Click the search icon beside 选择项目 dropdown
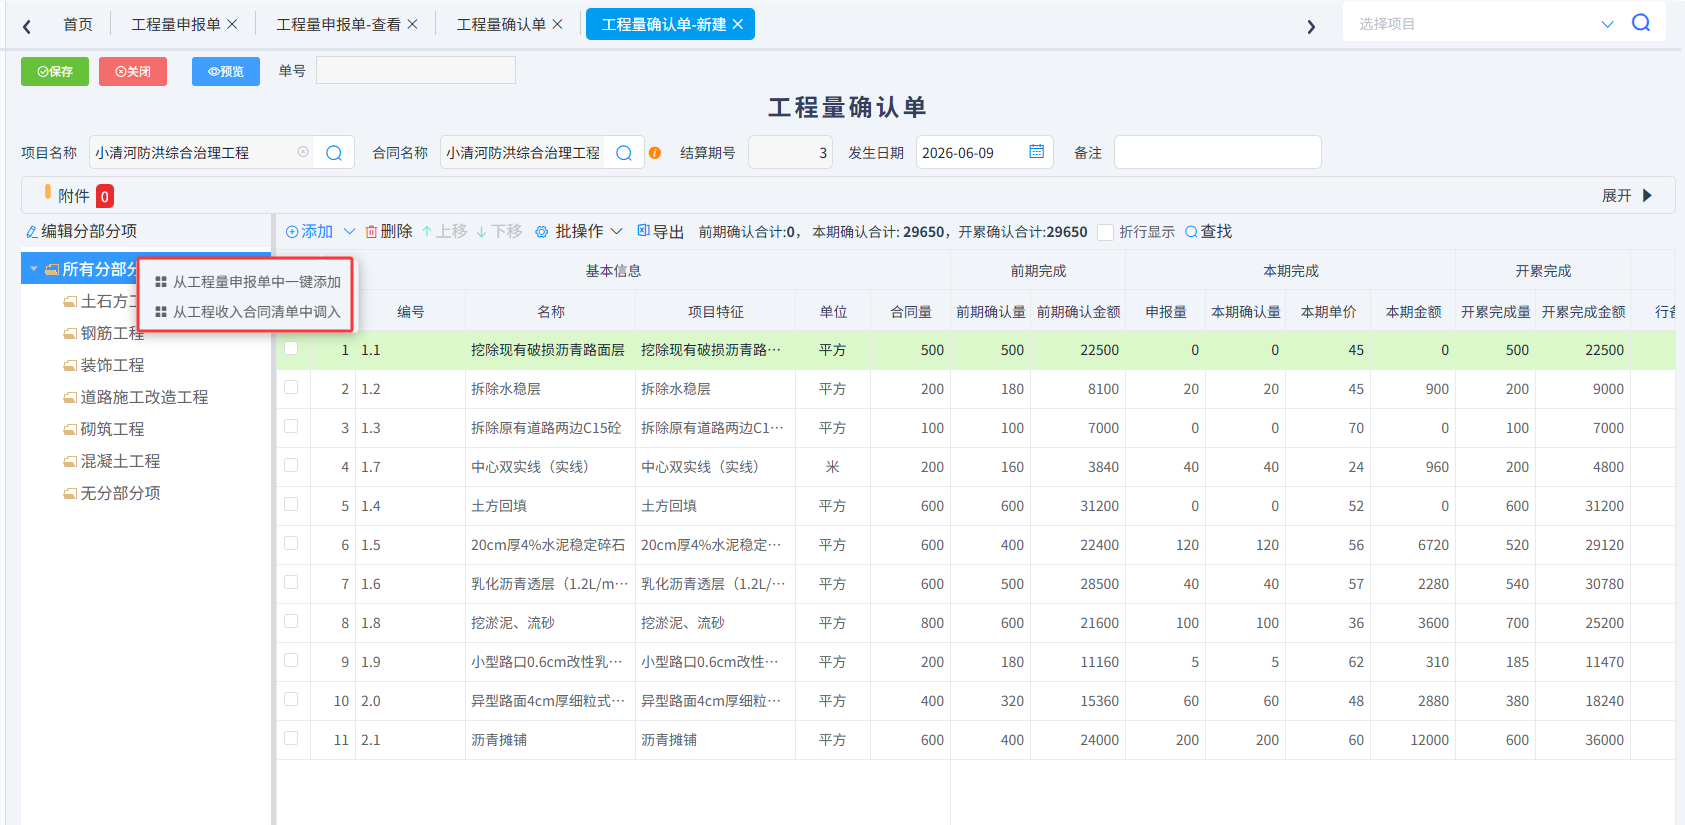1685x825 pixels. [x=1641, y=23]
